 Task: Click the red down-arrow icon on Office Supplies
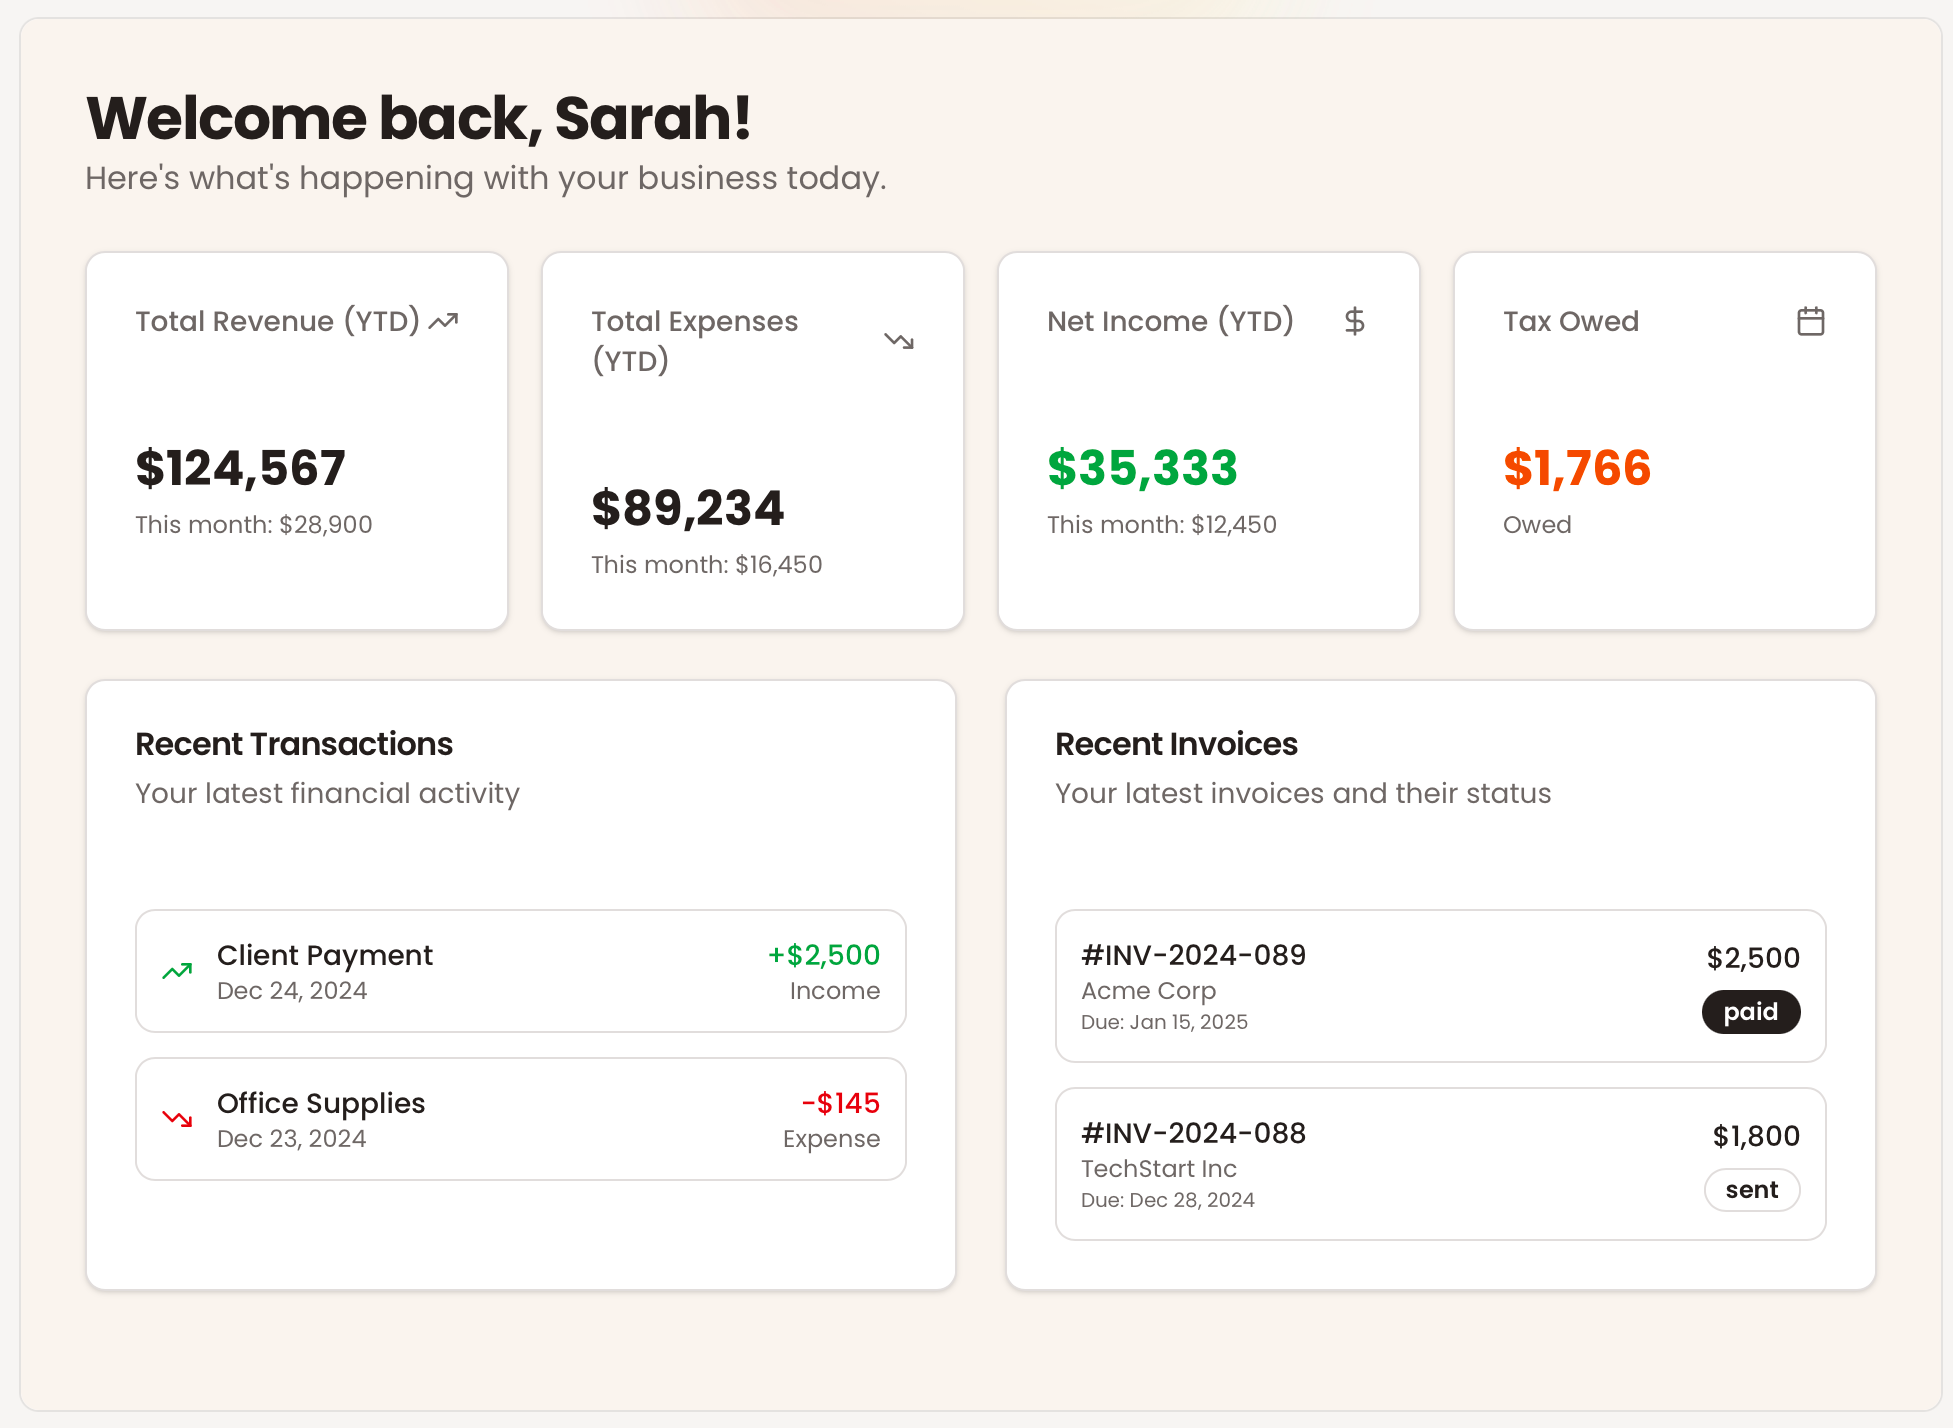[177, 1118]
